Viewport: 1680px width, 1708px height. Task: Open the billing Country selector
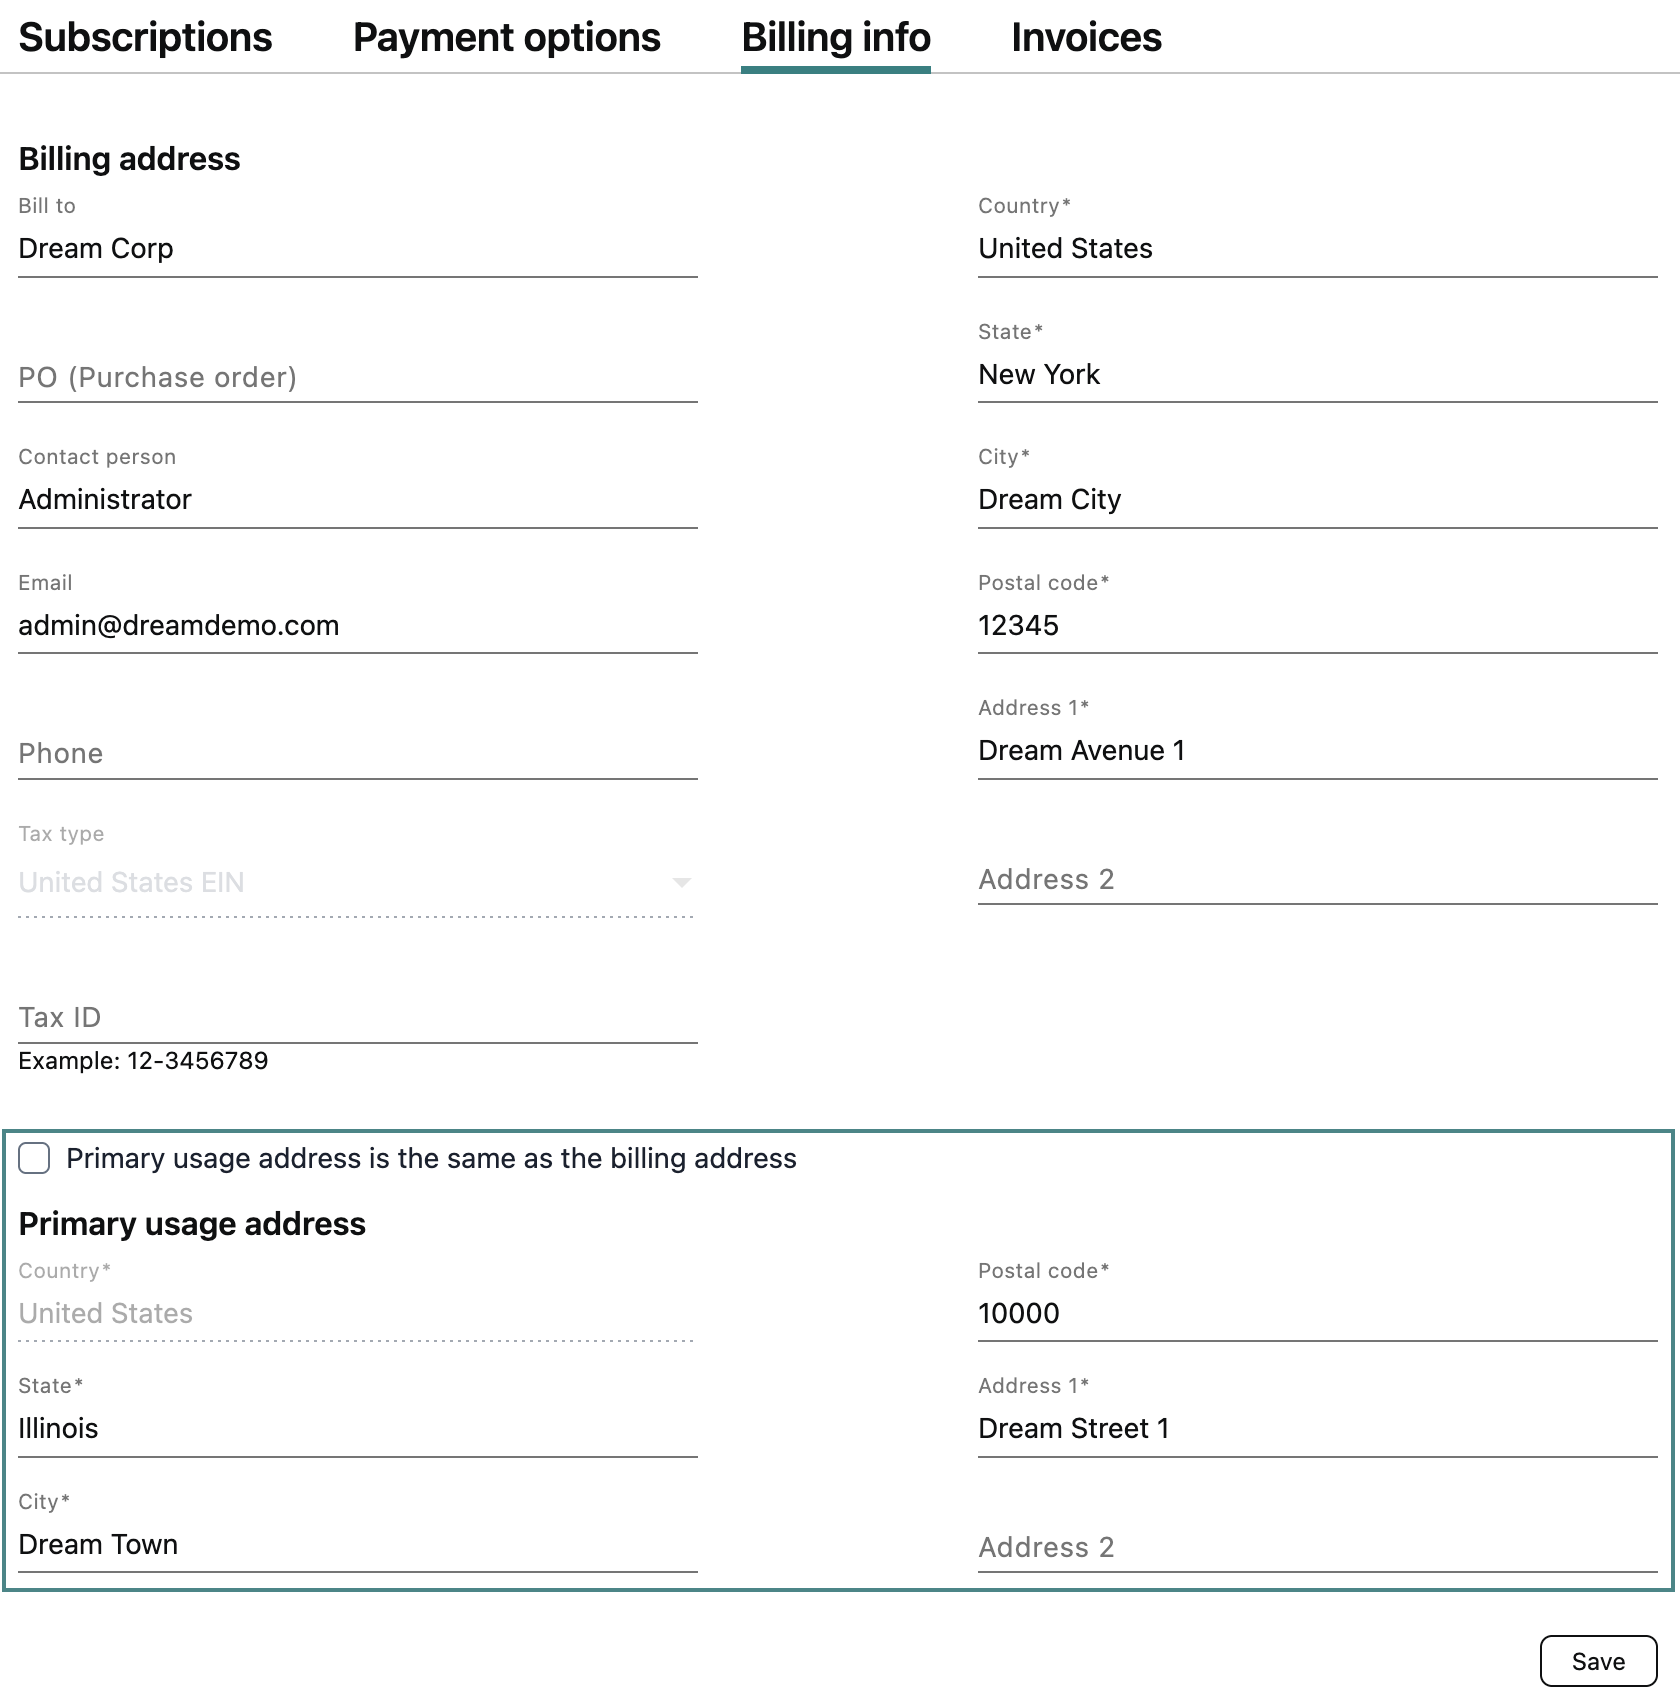pos(1316,249)
